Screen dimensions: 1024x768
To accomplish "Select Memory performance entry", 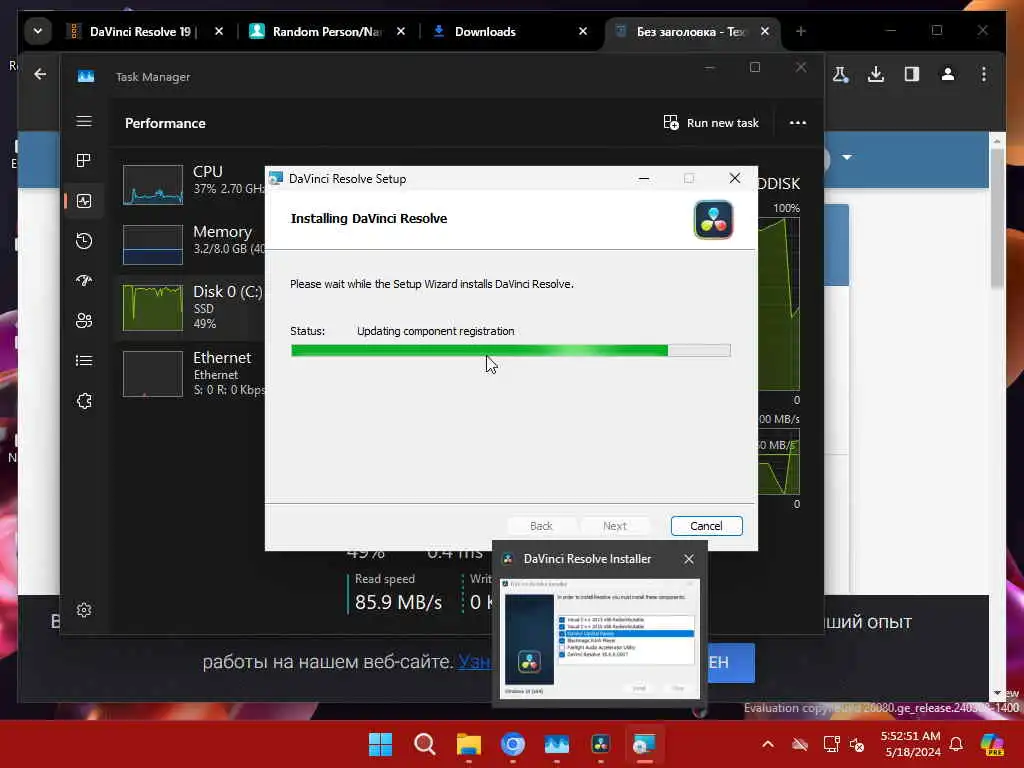I will pos(192,244).
